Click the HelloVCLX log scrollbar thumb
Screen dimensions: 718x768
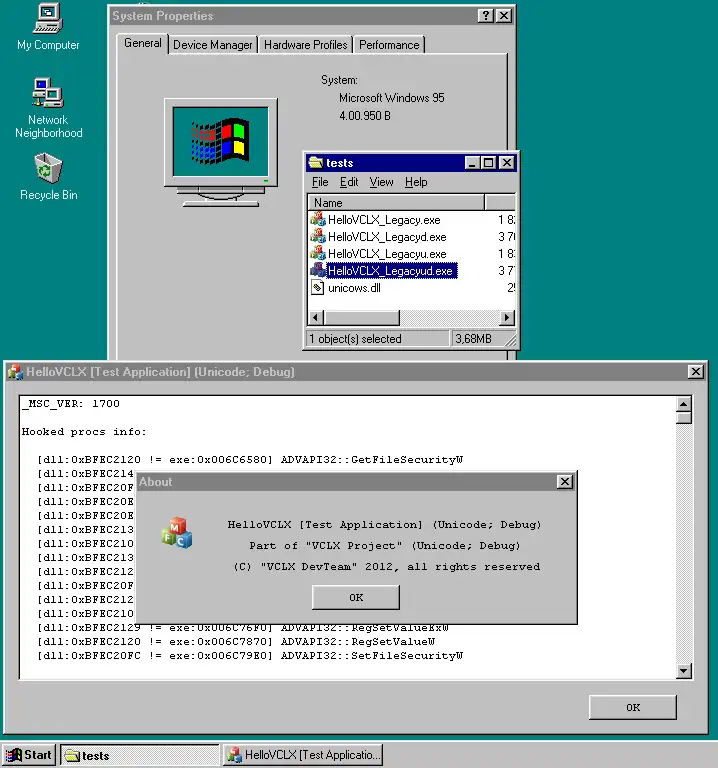[684, 418]
